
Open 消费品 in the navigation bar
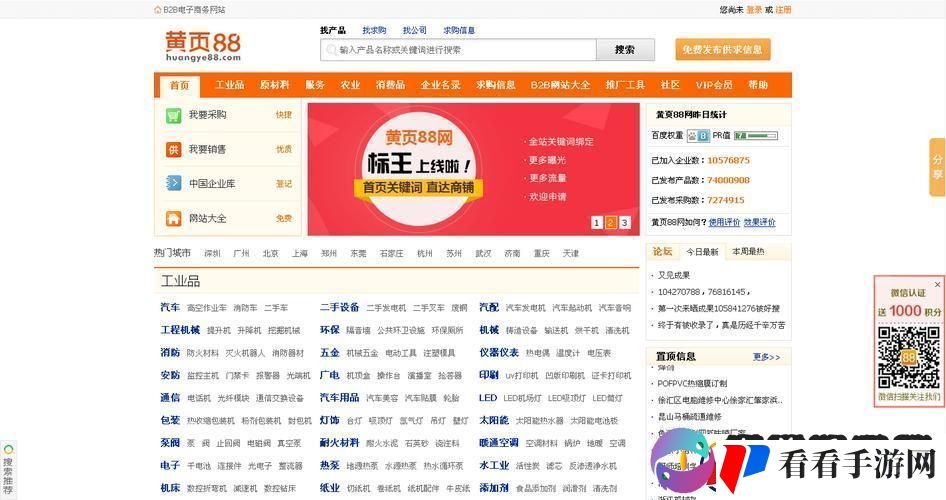(390, 85)
